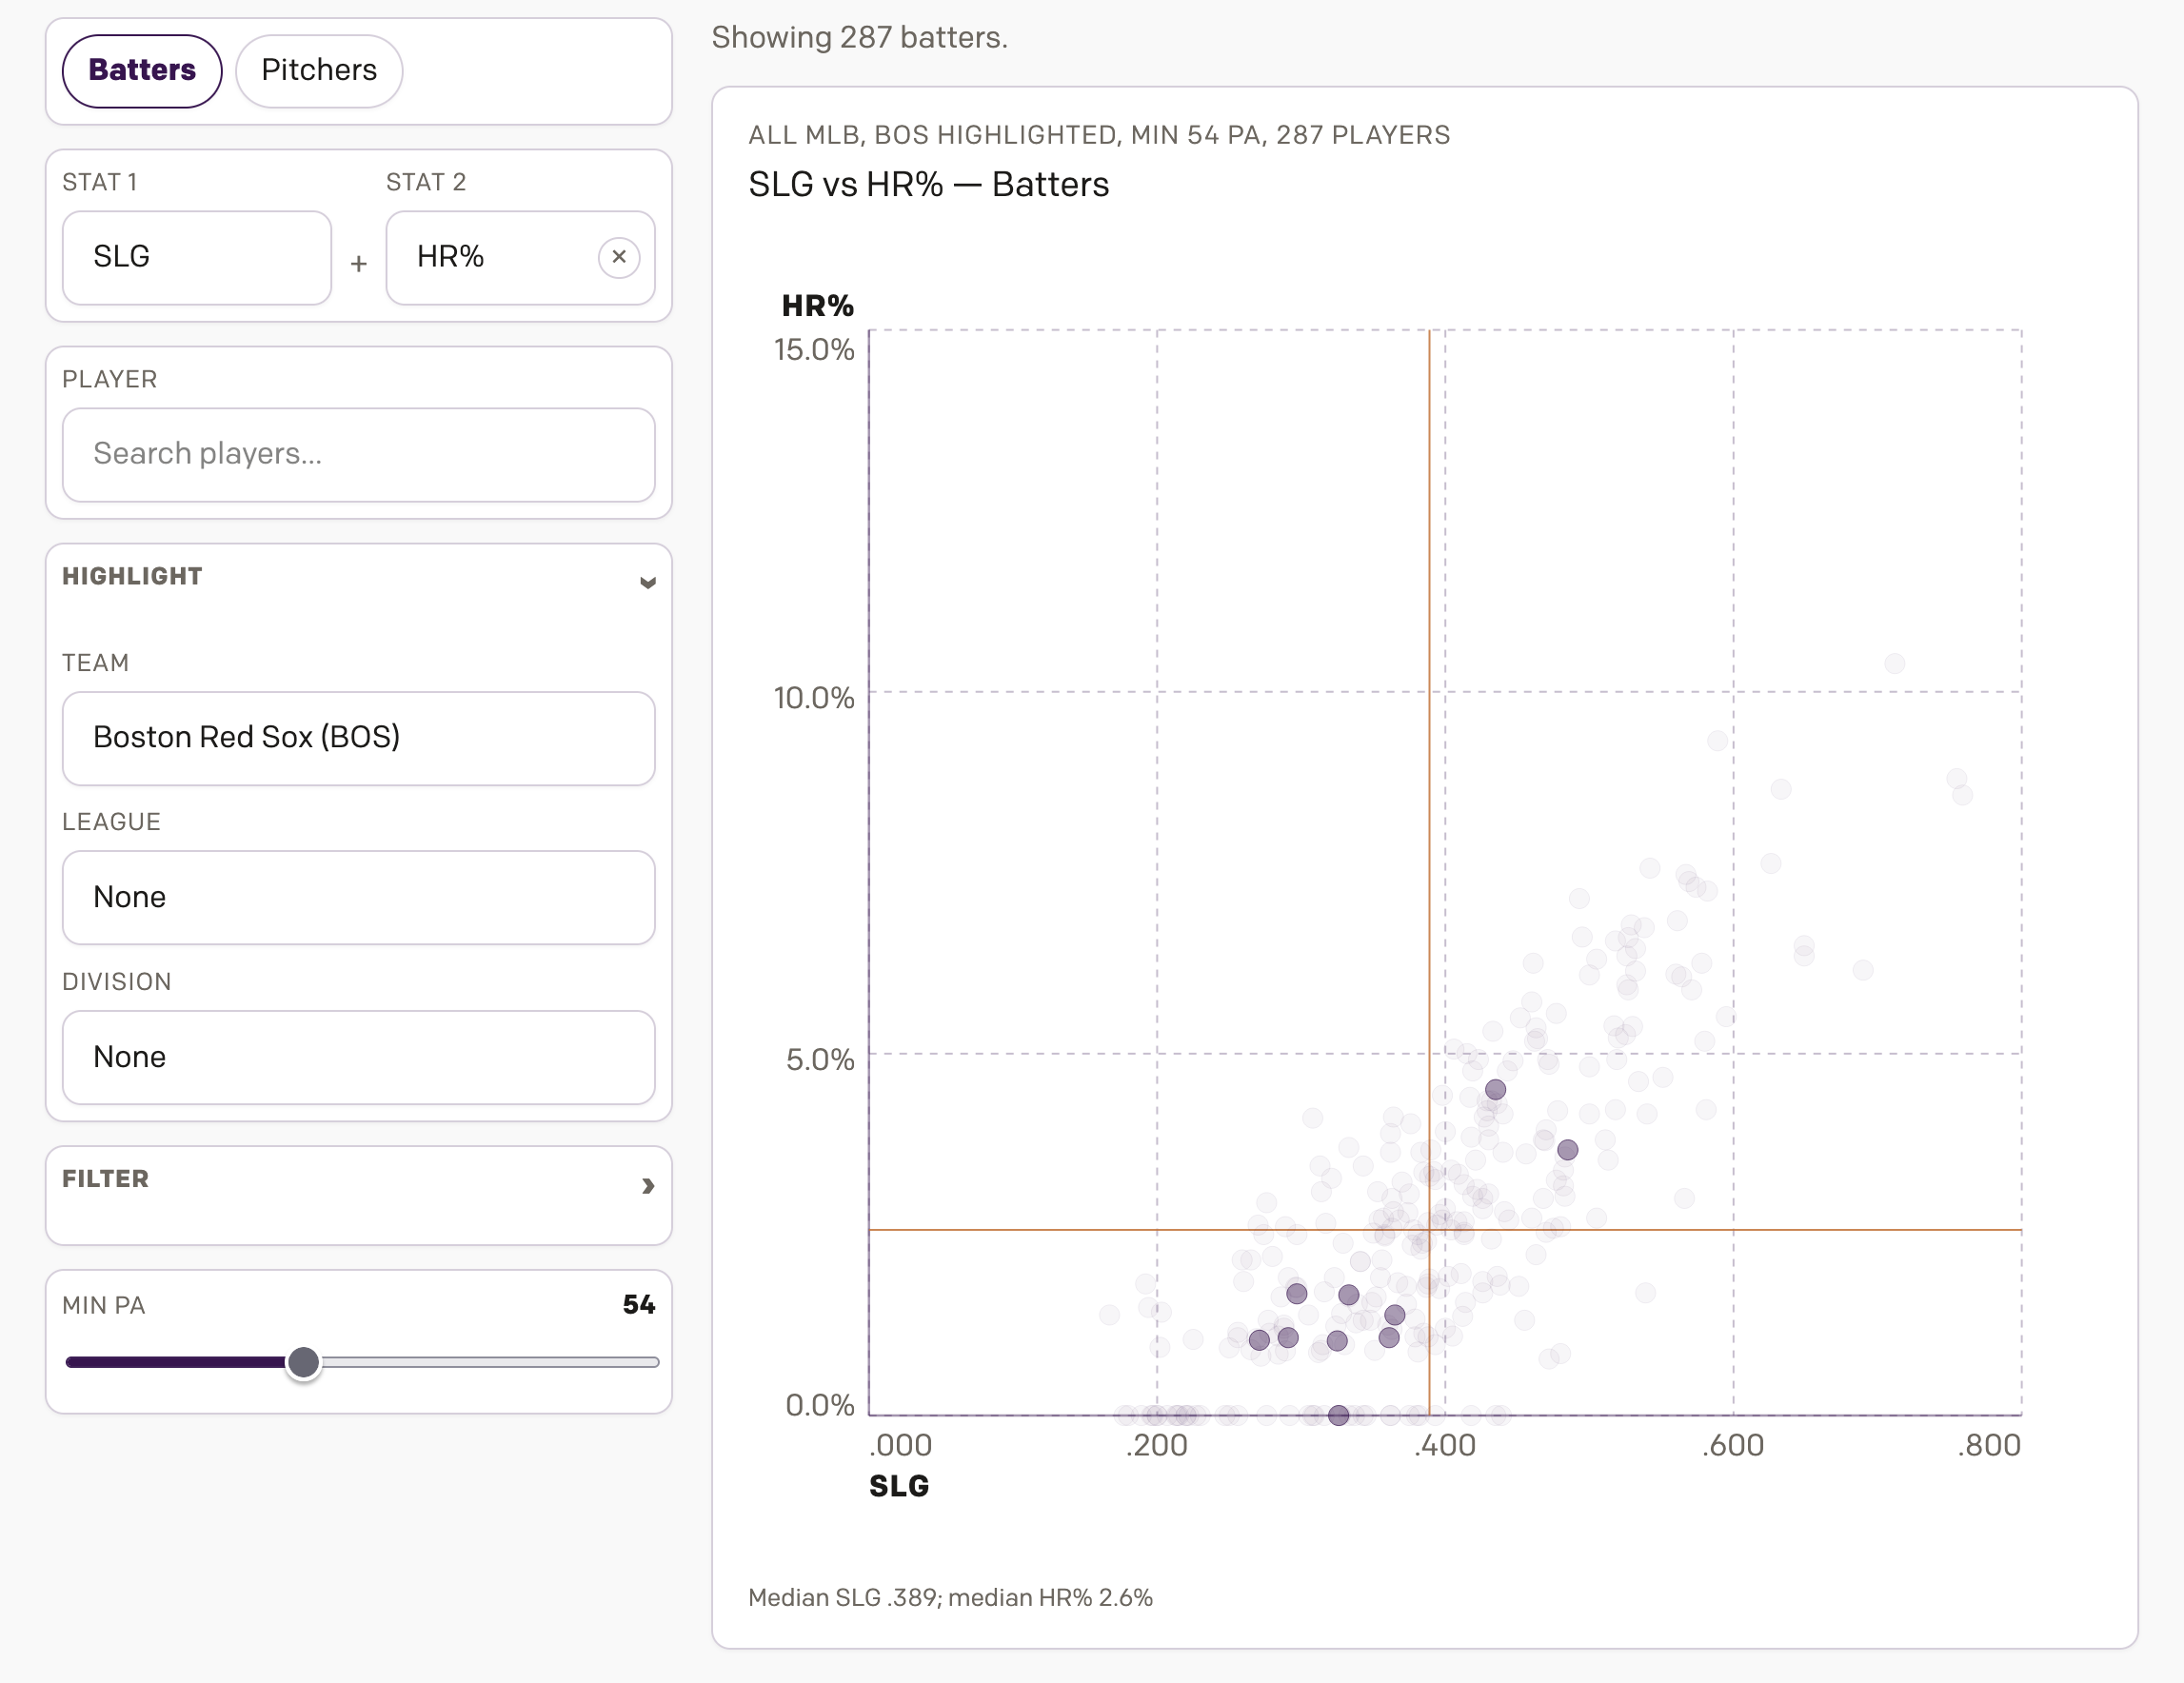The width and height of the screenshot is (2184, 1683).
Task: Open the SLG stat 1 dropdown
Action: pos(197,257)
